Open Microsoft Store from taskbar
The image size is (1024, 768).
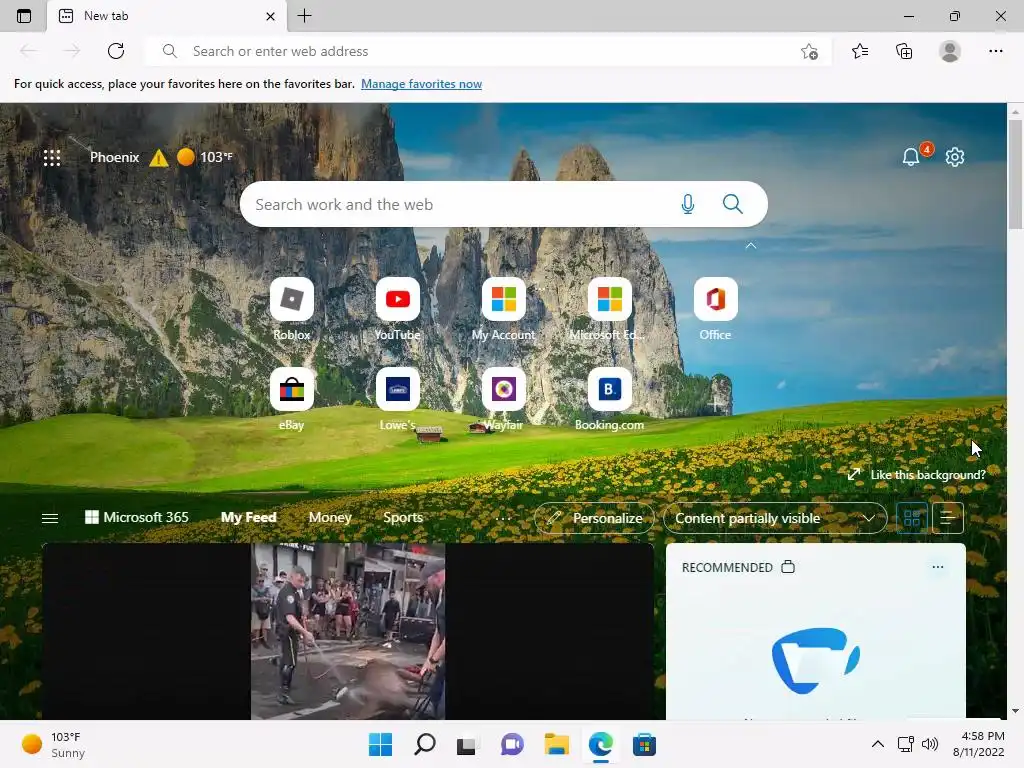[x=644, y=744]
